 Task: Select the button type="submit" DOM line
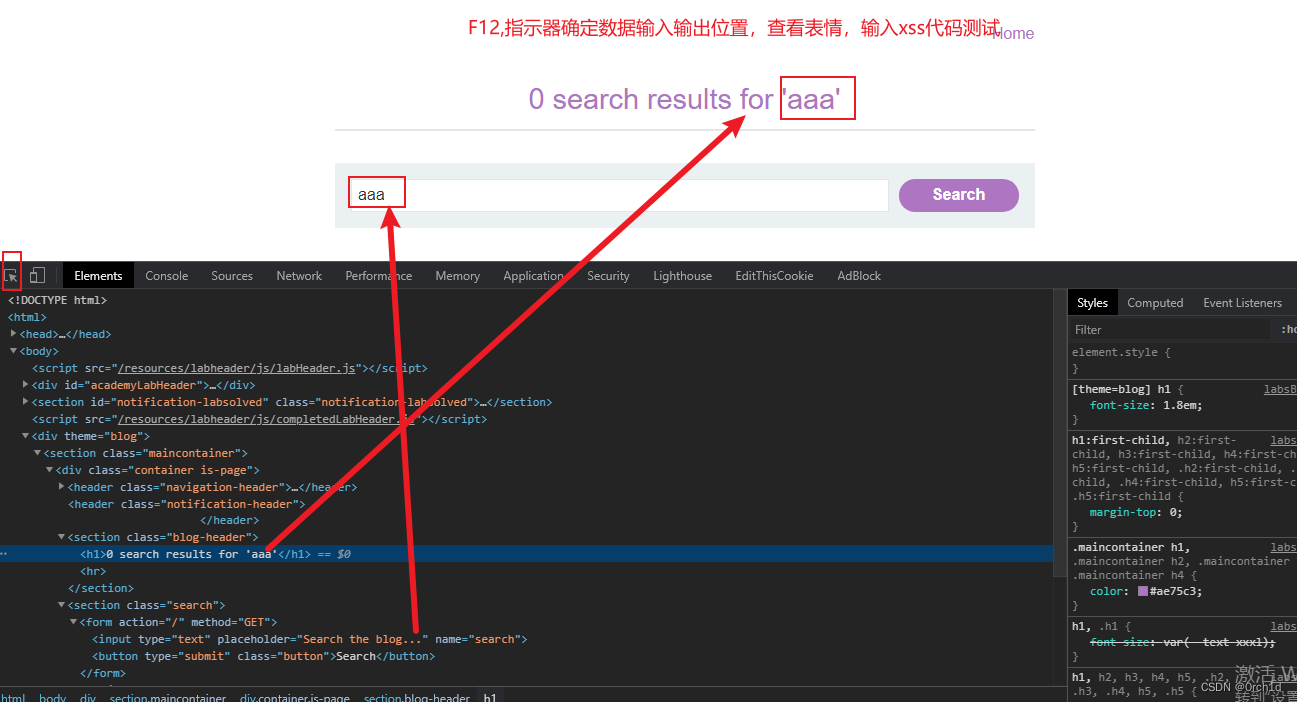tap(264, 656)
